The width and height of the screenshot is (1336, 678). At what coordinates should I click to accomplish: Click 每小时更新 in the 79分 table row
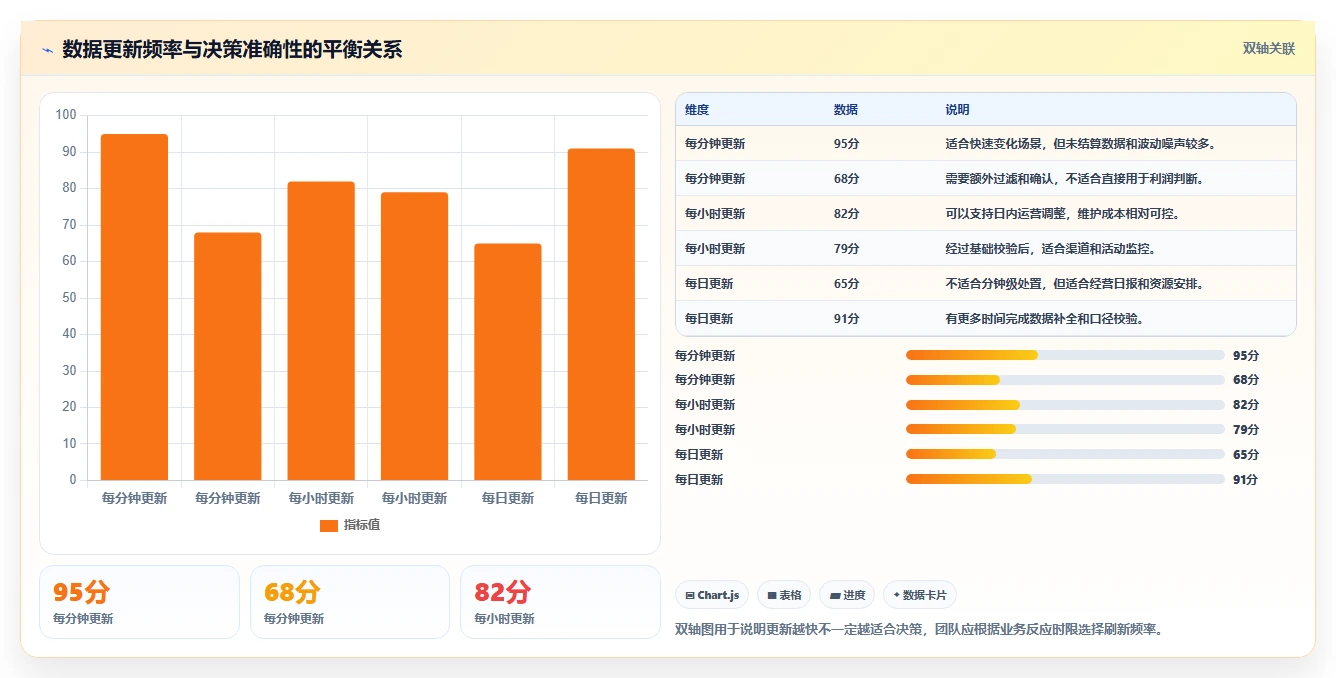[715, 249]
